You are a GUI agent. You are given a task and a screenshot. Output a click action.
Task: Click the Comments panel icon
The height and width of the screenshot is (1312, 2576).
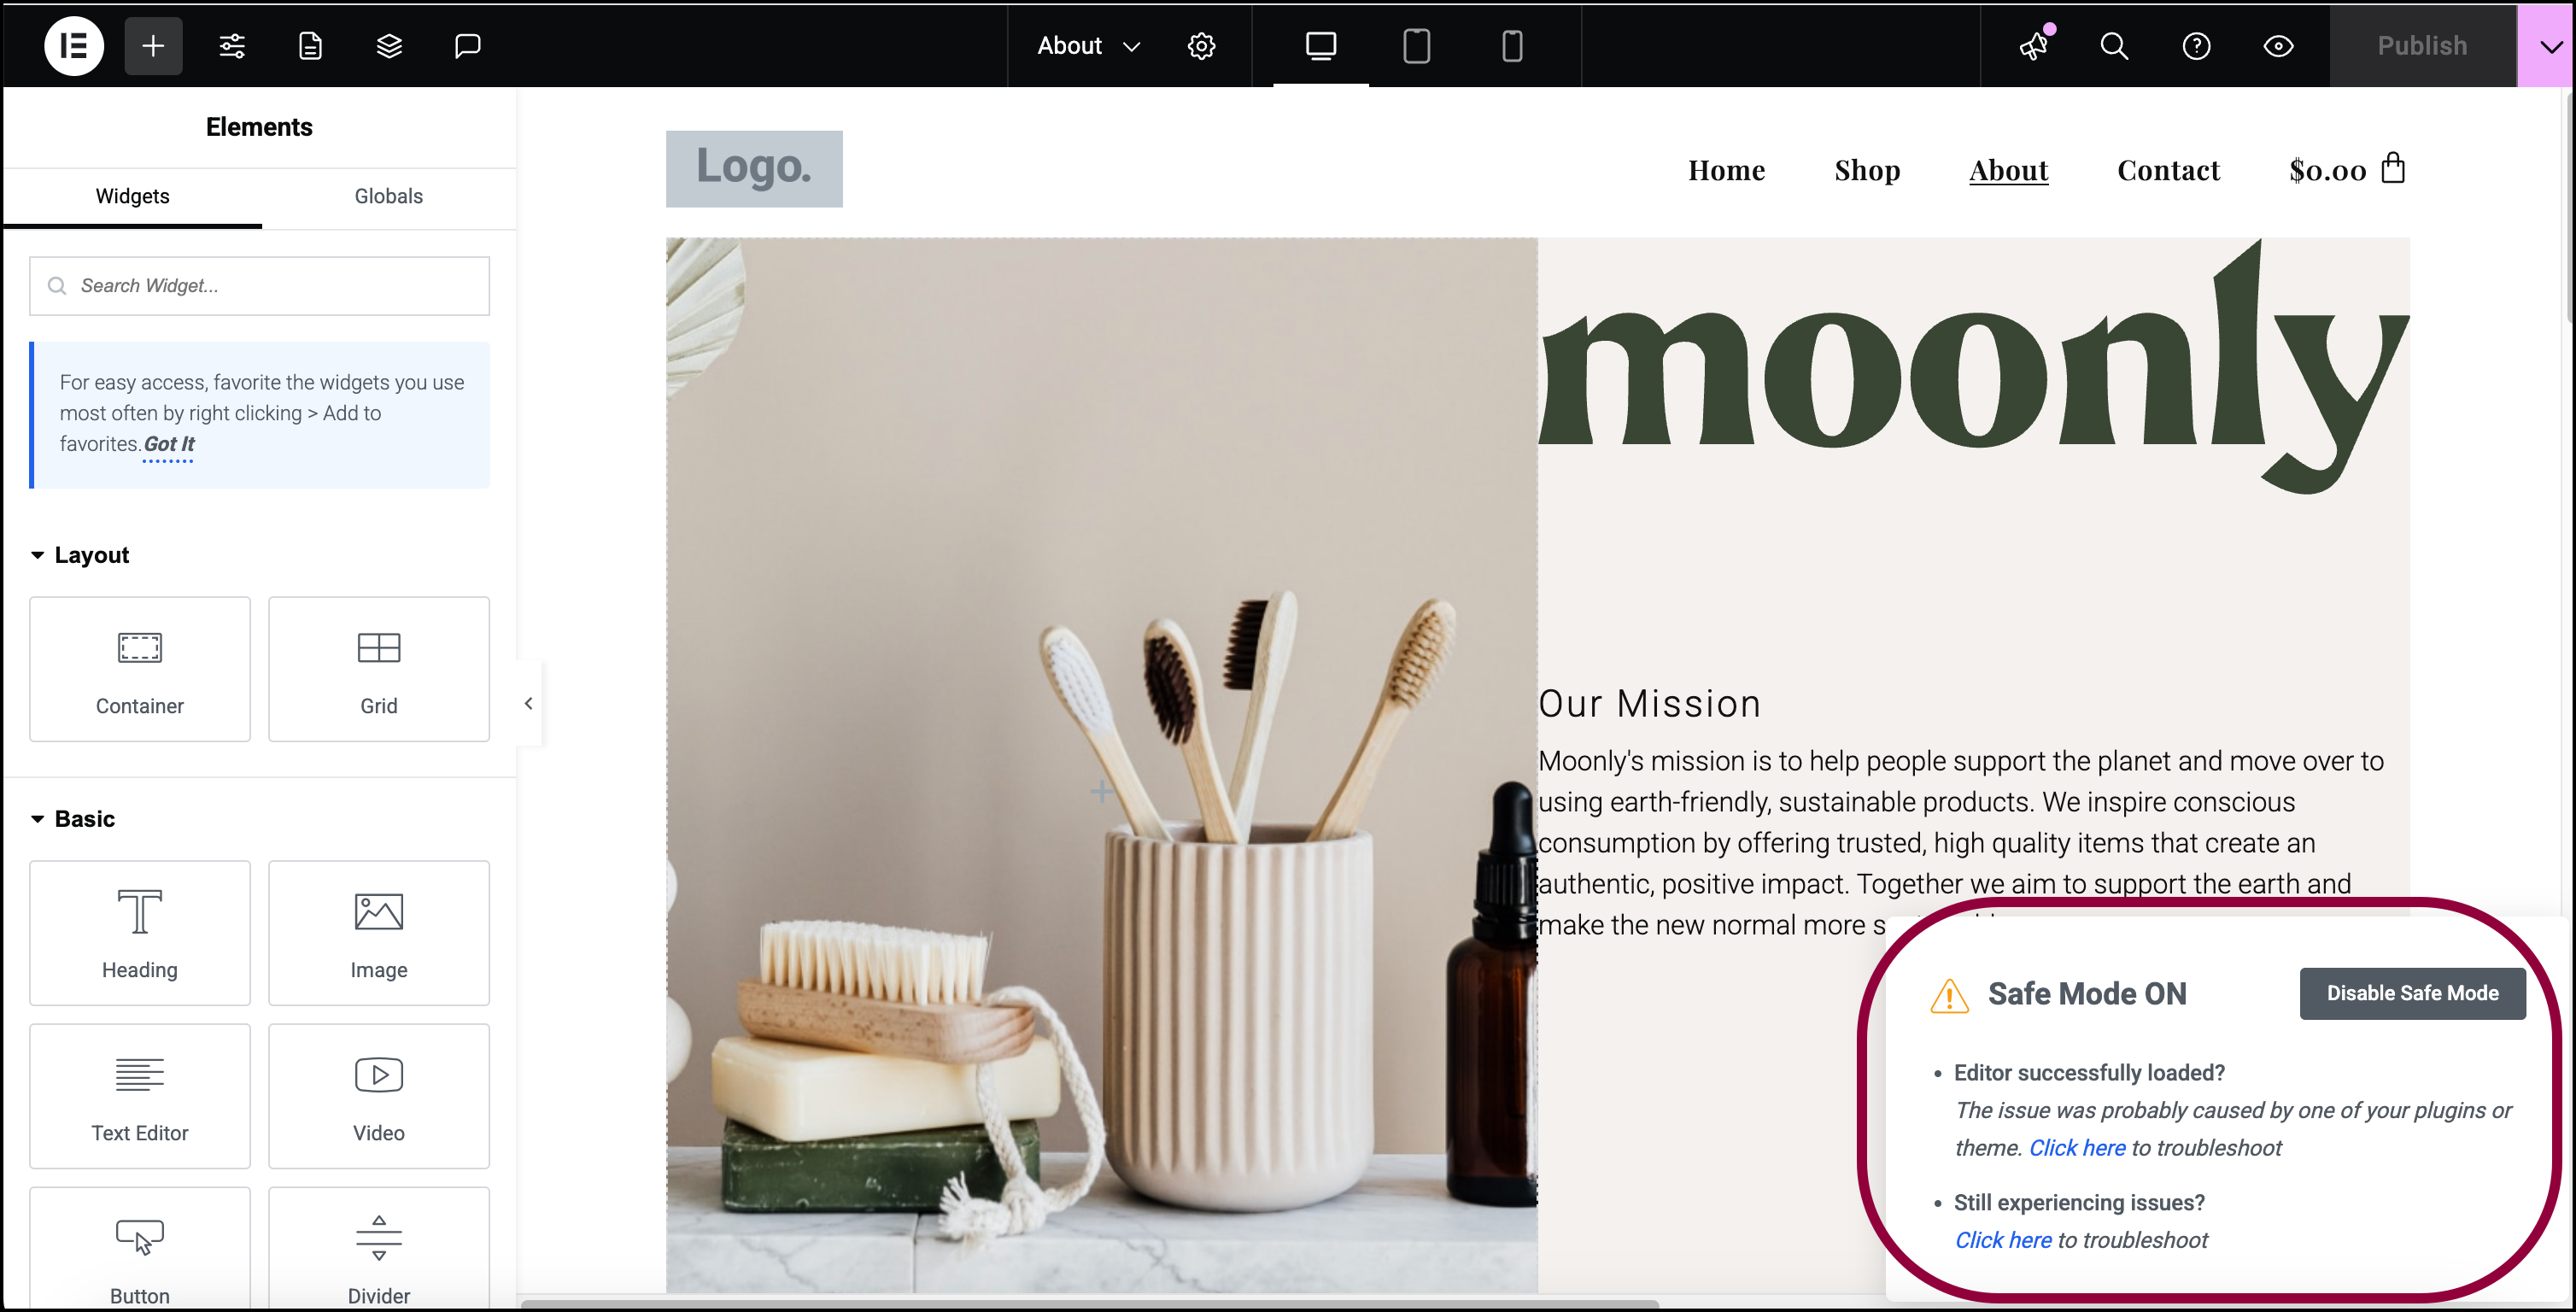[x=468, y=44]
